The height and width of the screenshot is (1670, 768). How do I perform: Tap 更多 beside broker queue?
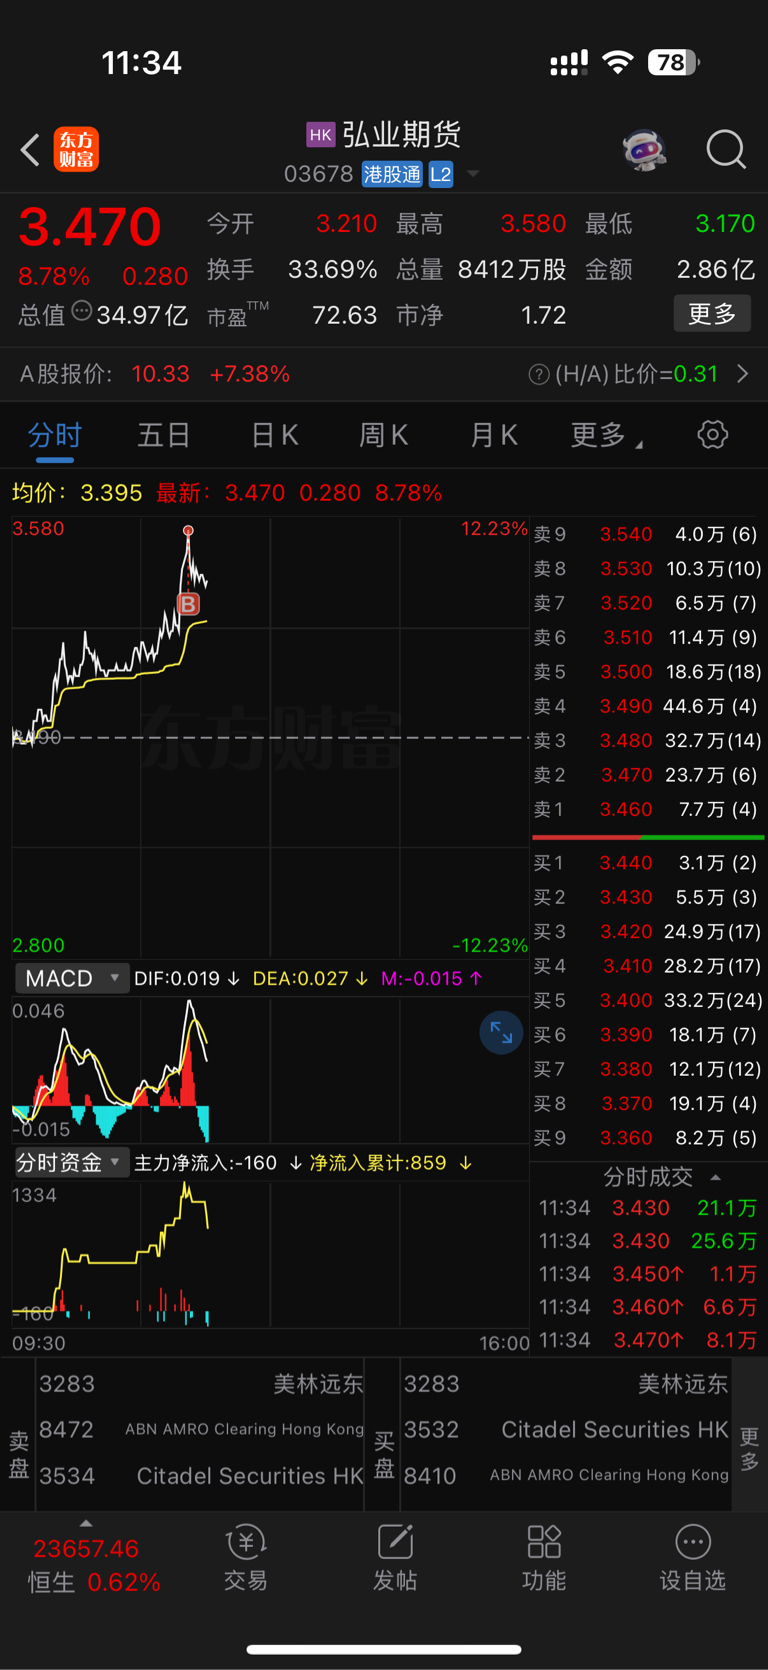click(749, 1449)
